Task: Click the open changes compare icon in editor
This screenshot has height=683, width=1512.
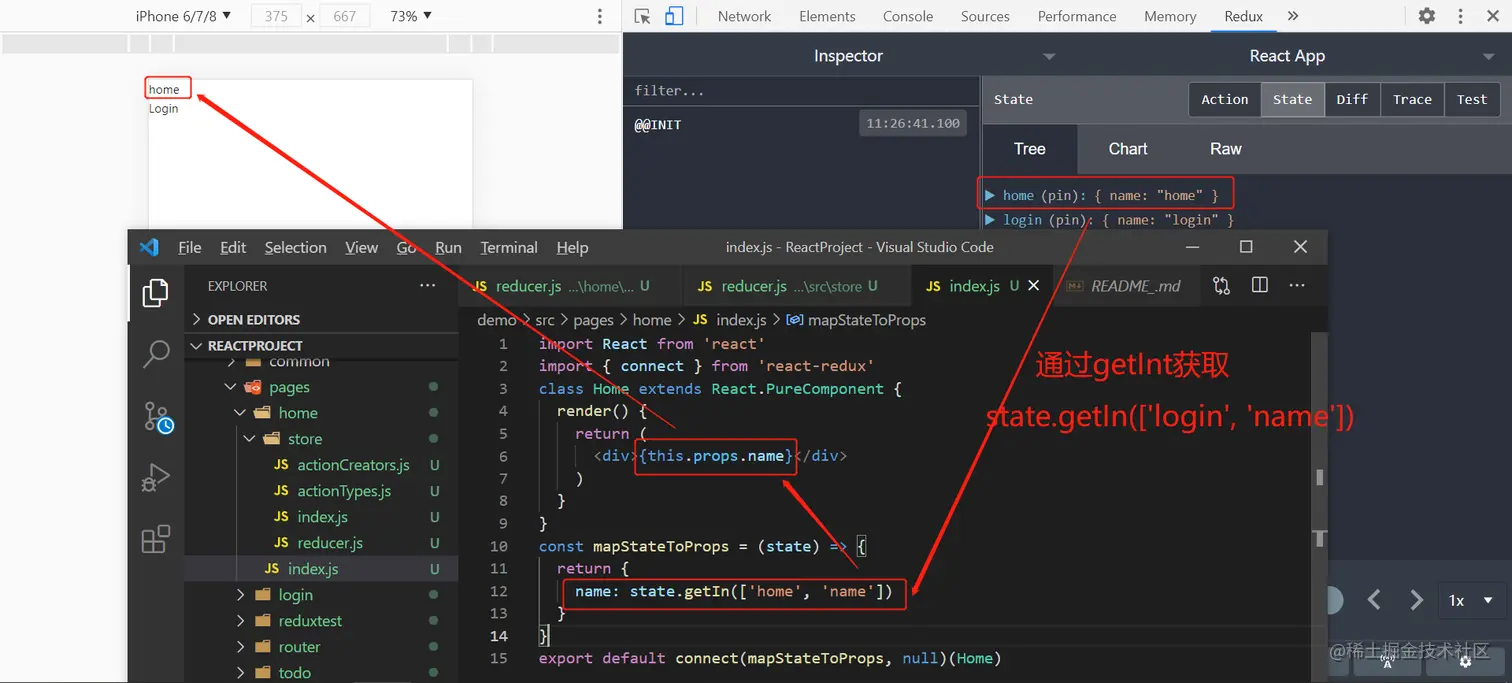Action: [1221, 286]
